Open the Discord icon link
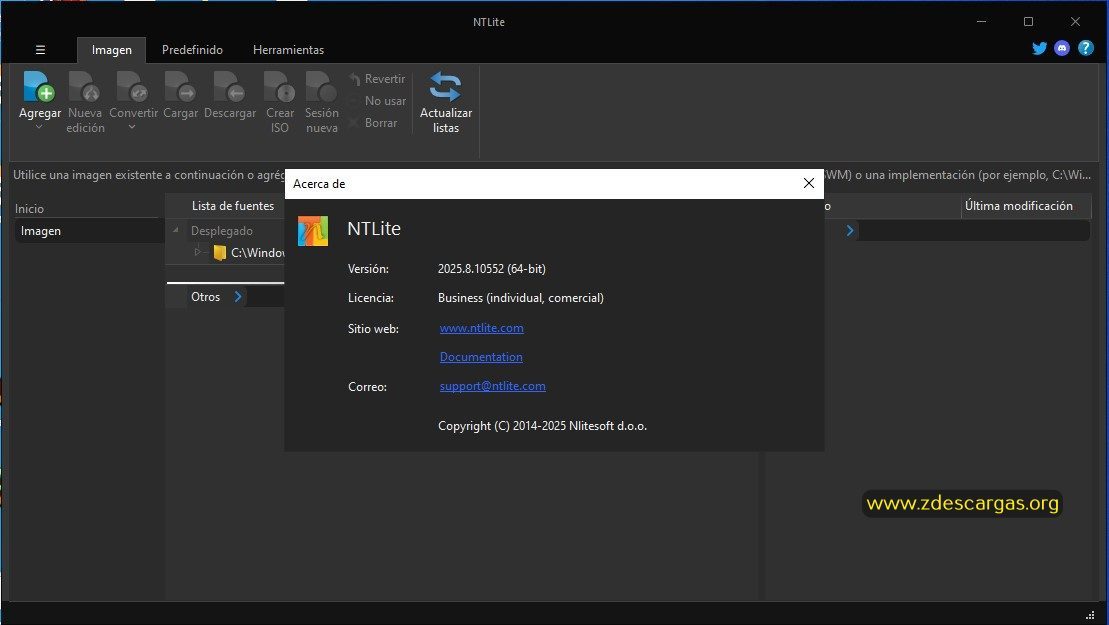The width and height of the screenshot is (1109, 625). pyautogui.click(x=1062, y=48)
